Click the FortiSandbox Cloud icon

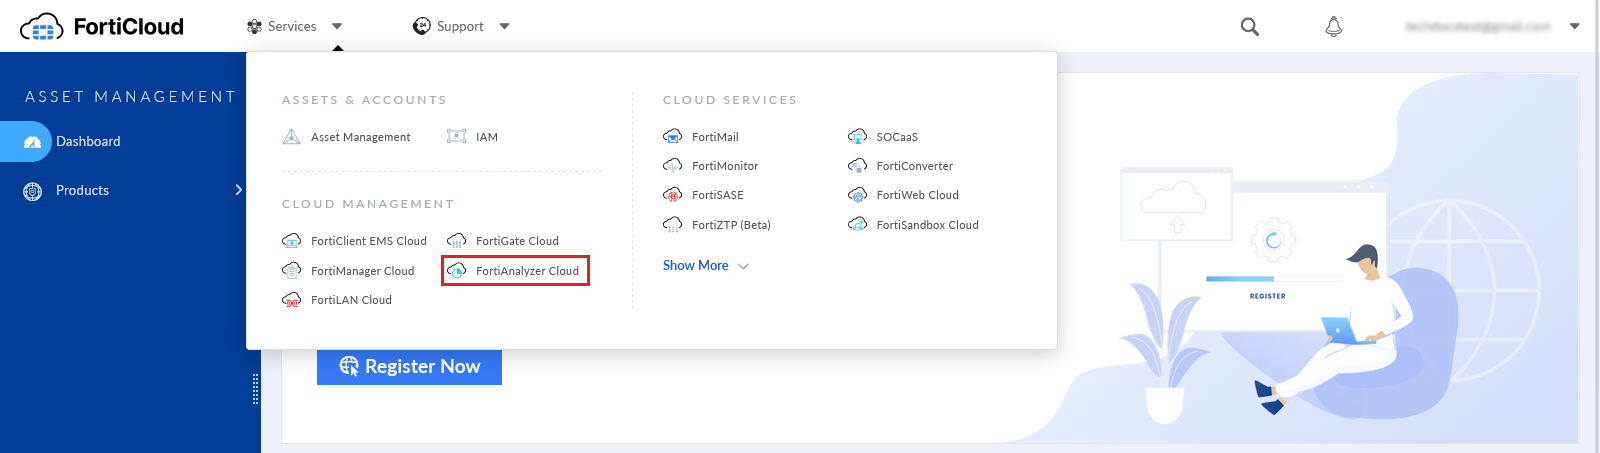click(x=857, y=224)
